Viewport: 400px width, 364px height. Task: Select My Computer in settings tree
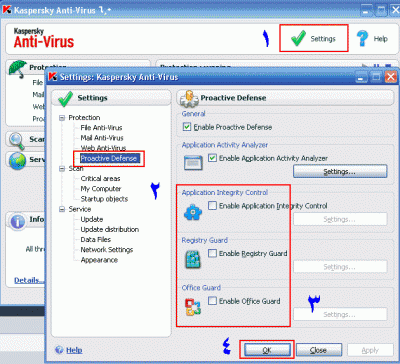pos(101,189)
